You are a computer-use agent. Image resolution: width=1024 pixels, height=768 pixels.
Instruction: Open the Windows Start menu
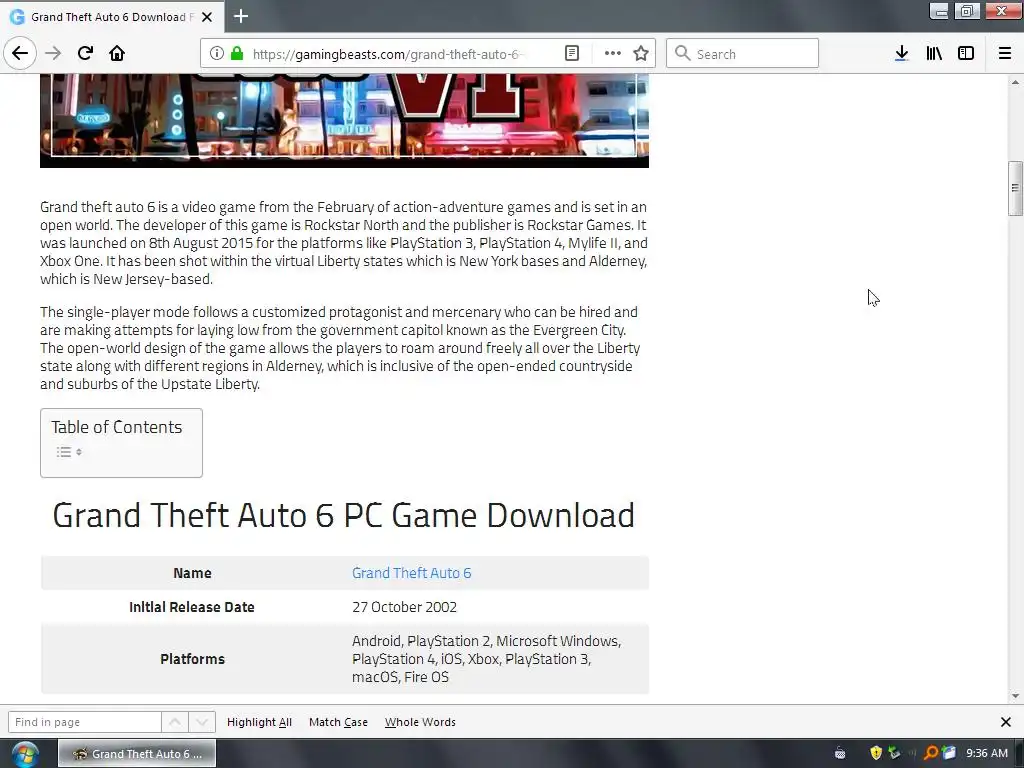coord(25,754)
